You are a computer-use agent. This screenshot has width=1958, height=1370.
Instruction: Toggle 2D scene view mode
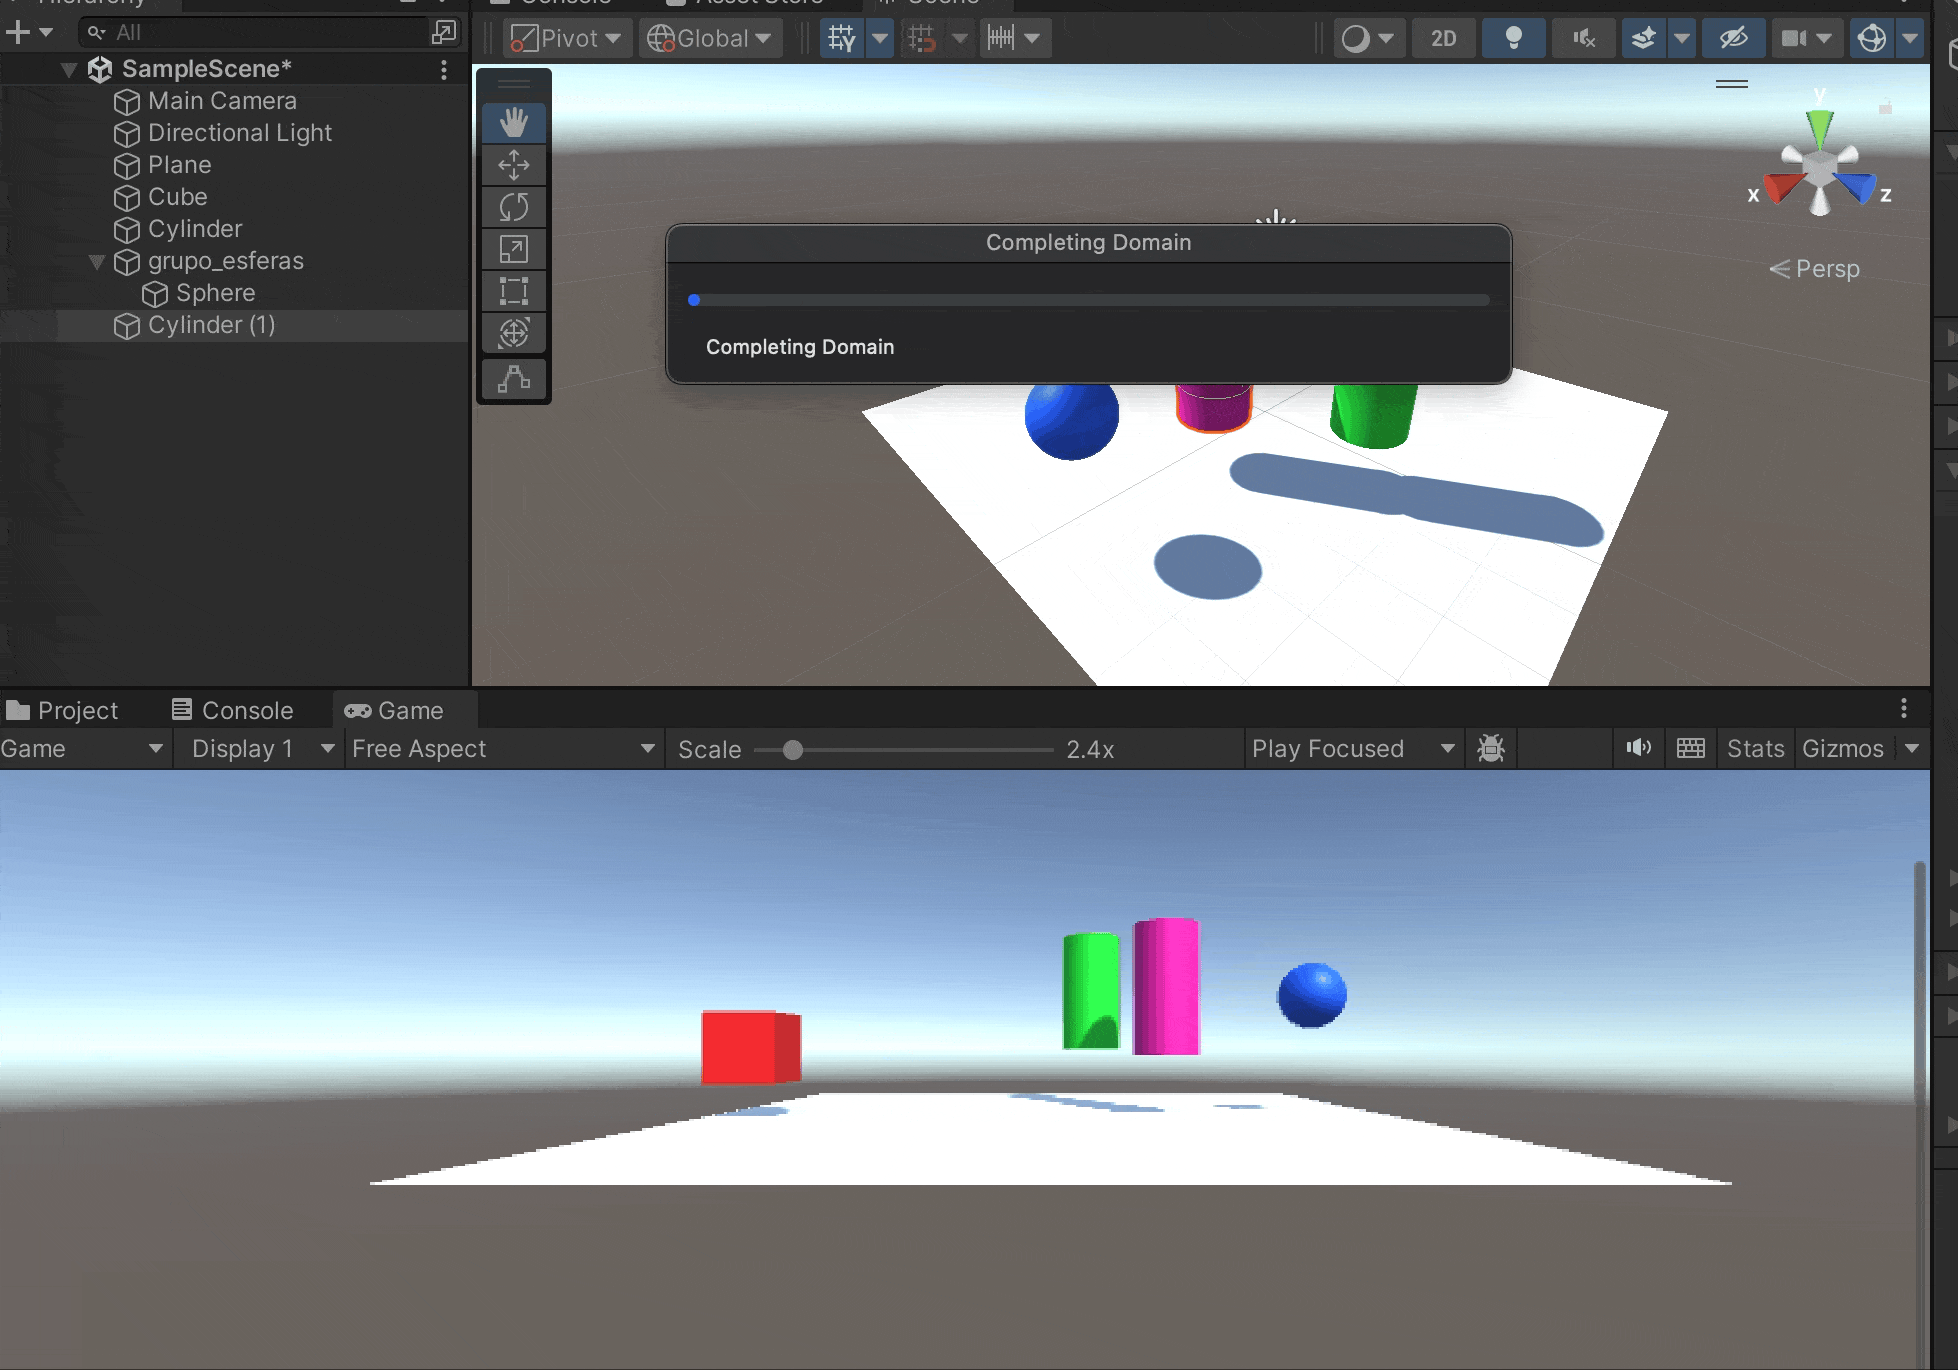(x=1443, y=39)
